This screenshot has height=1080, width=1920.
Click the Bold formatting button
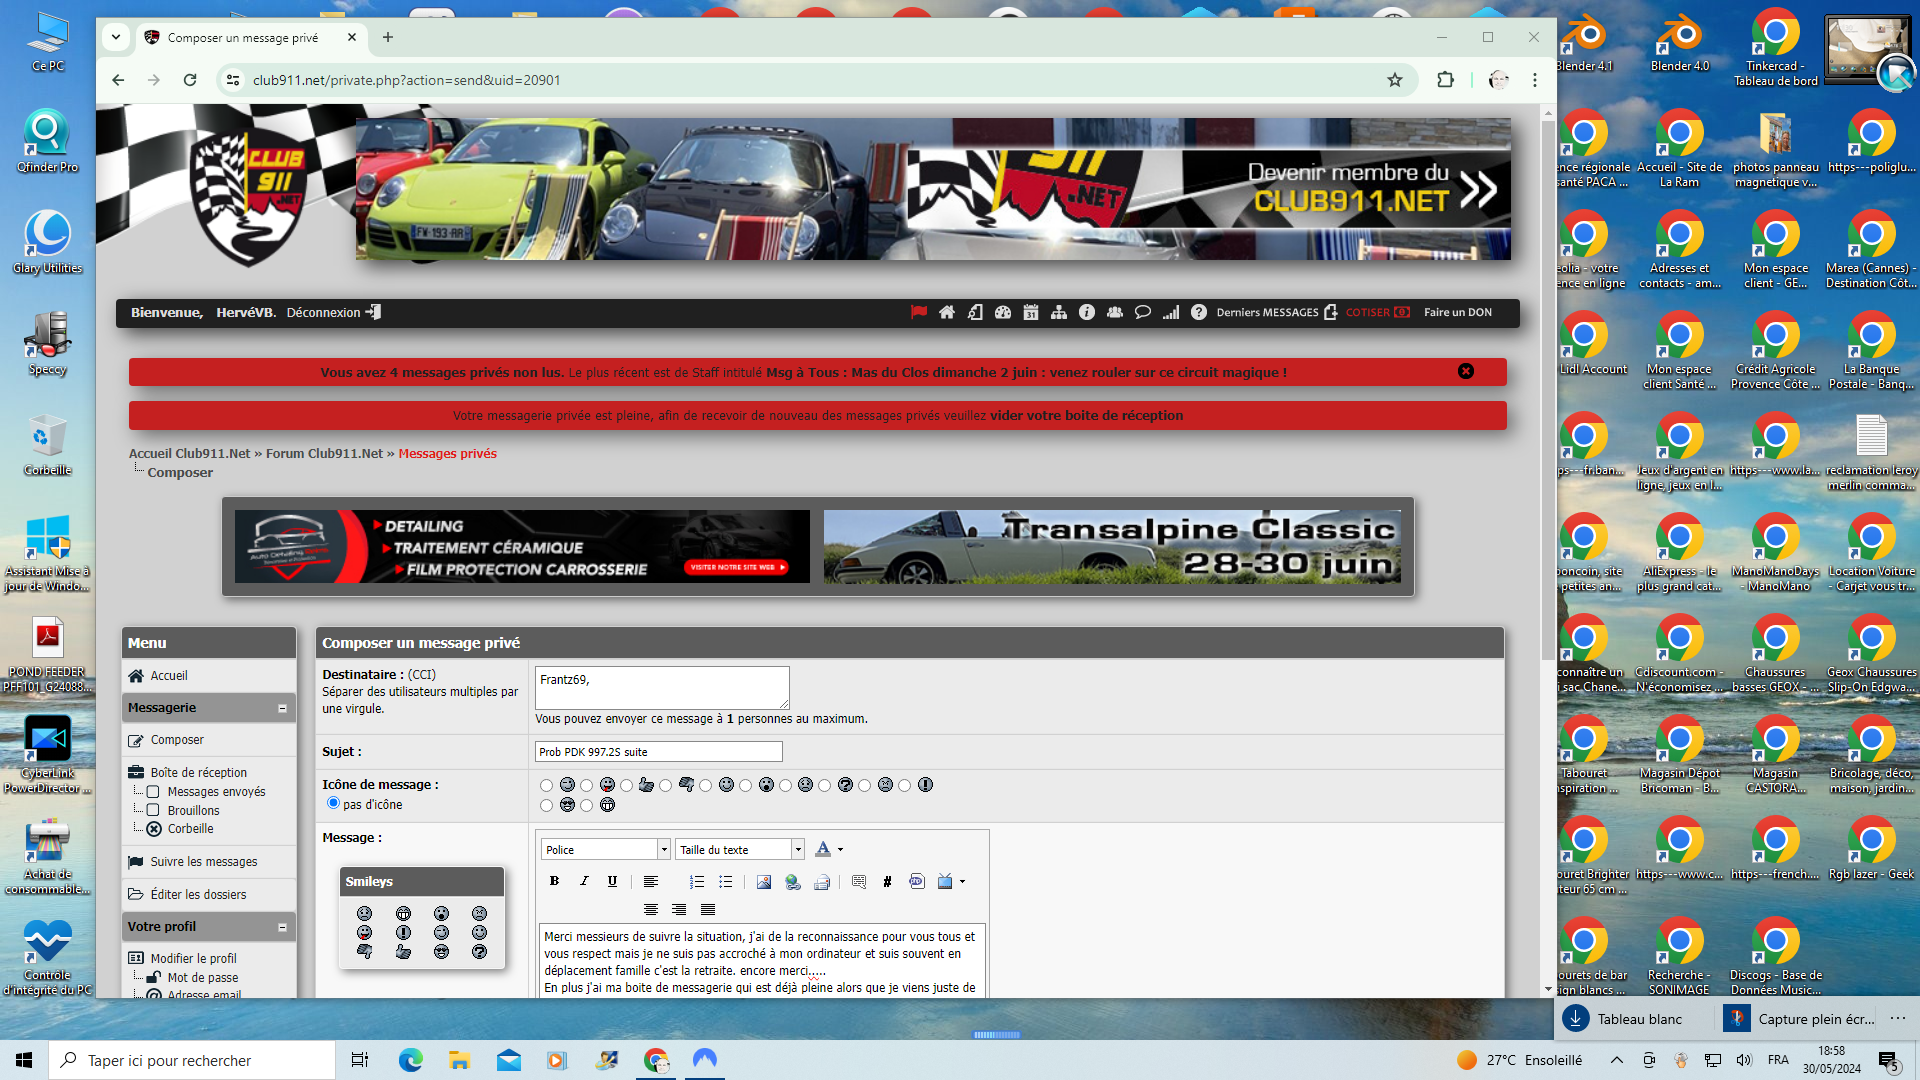coord(554,881)
